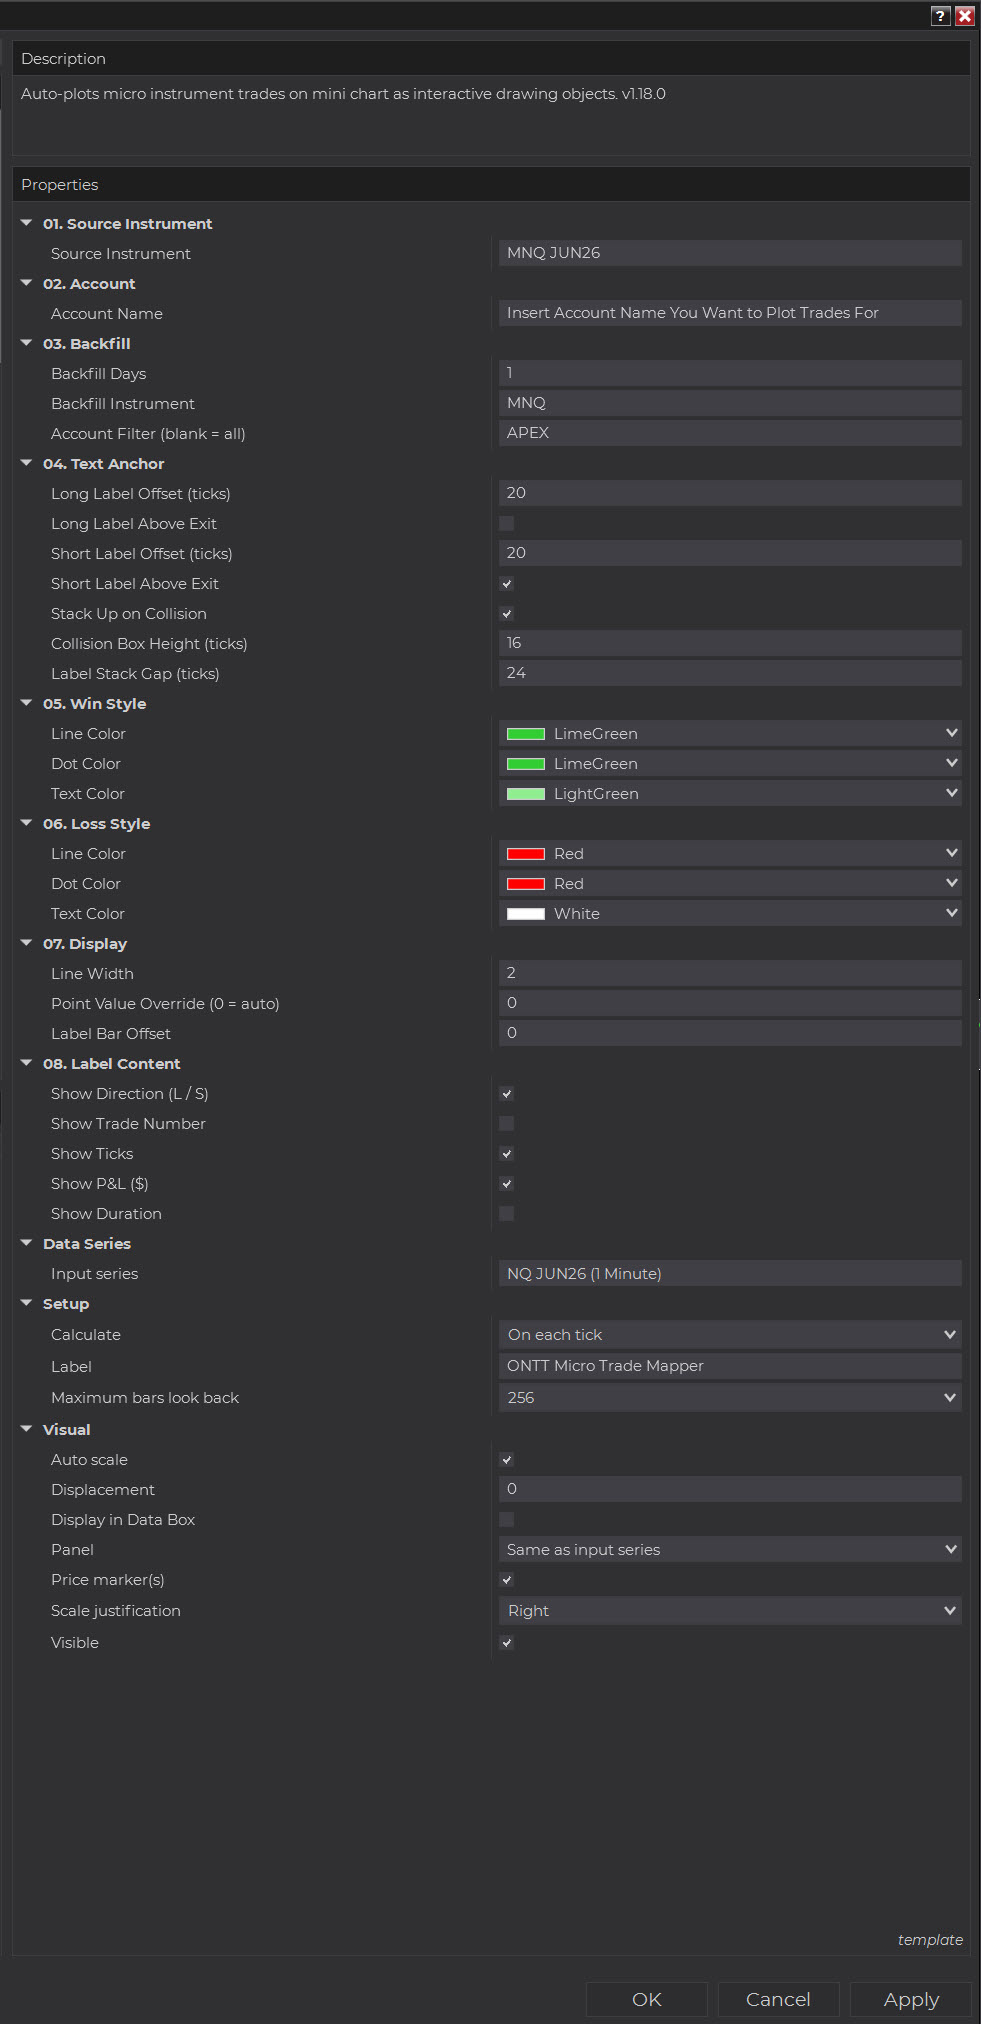The image size is (981, 2024).
Task: Toggle Long Label Above Exit checkbox
Action: tap(507, 523)
